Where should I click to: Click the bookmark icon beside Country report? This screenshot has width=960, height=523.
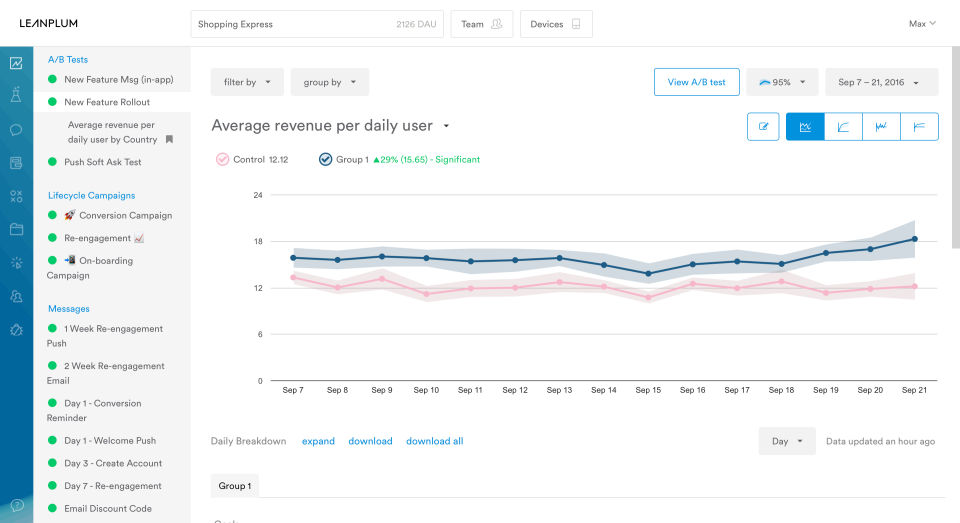169,140
